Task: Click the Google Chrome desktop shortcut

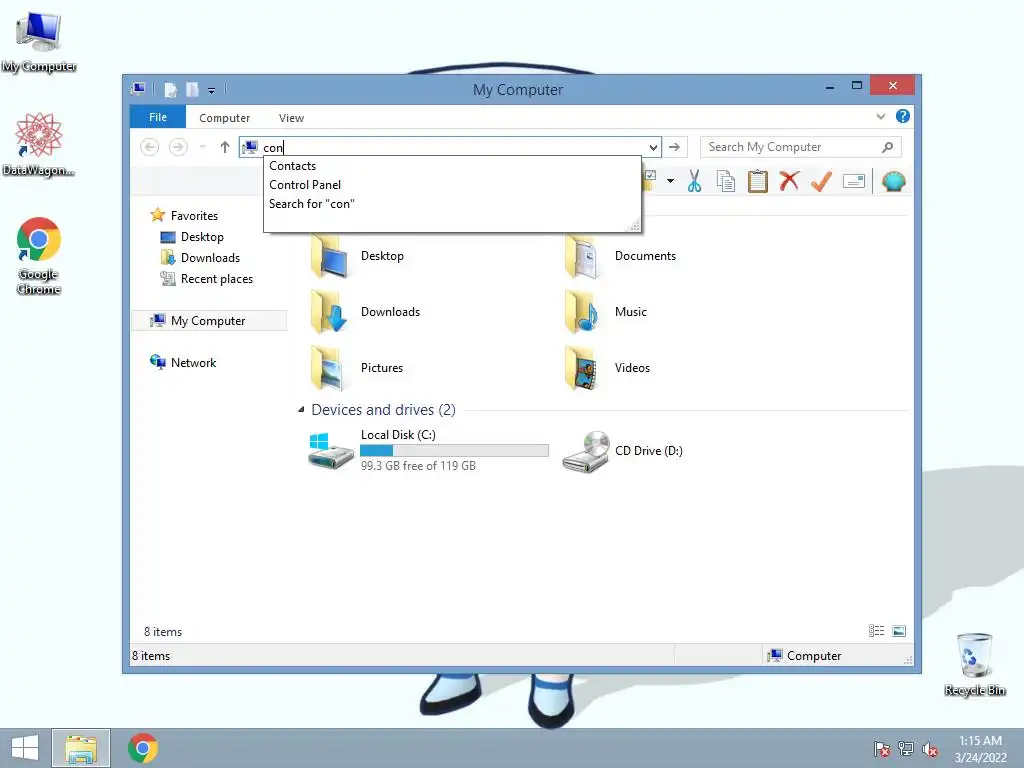Action: coord(39,255)
